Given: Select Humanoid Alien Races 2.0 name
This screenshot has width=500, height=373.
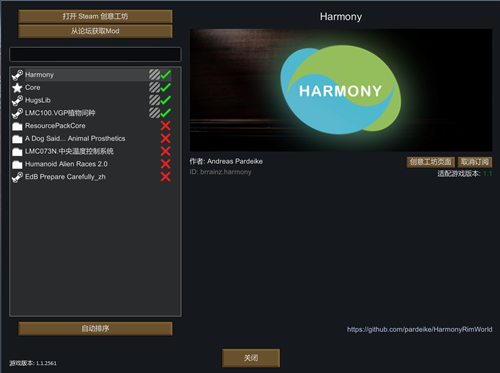Looking at the screenshot, I should pos(66,164).
